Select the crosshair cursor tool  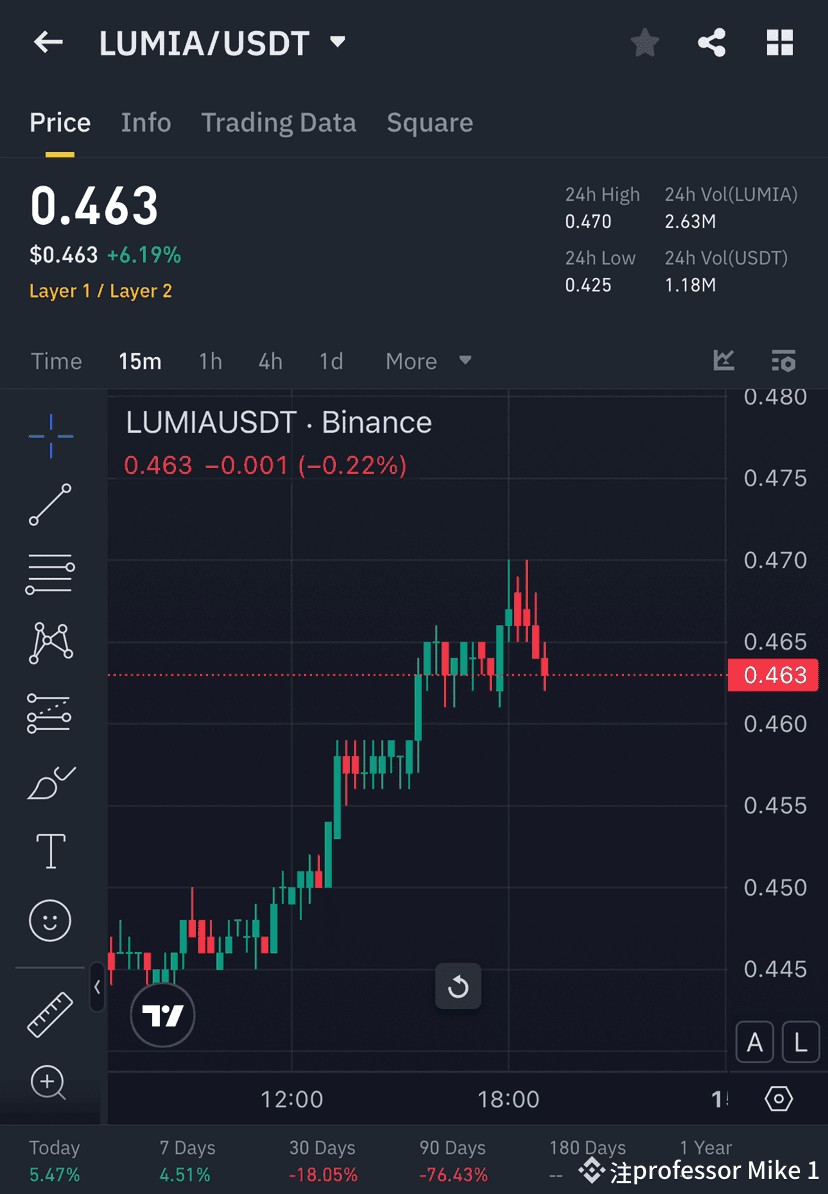[50, 436]
